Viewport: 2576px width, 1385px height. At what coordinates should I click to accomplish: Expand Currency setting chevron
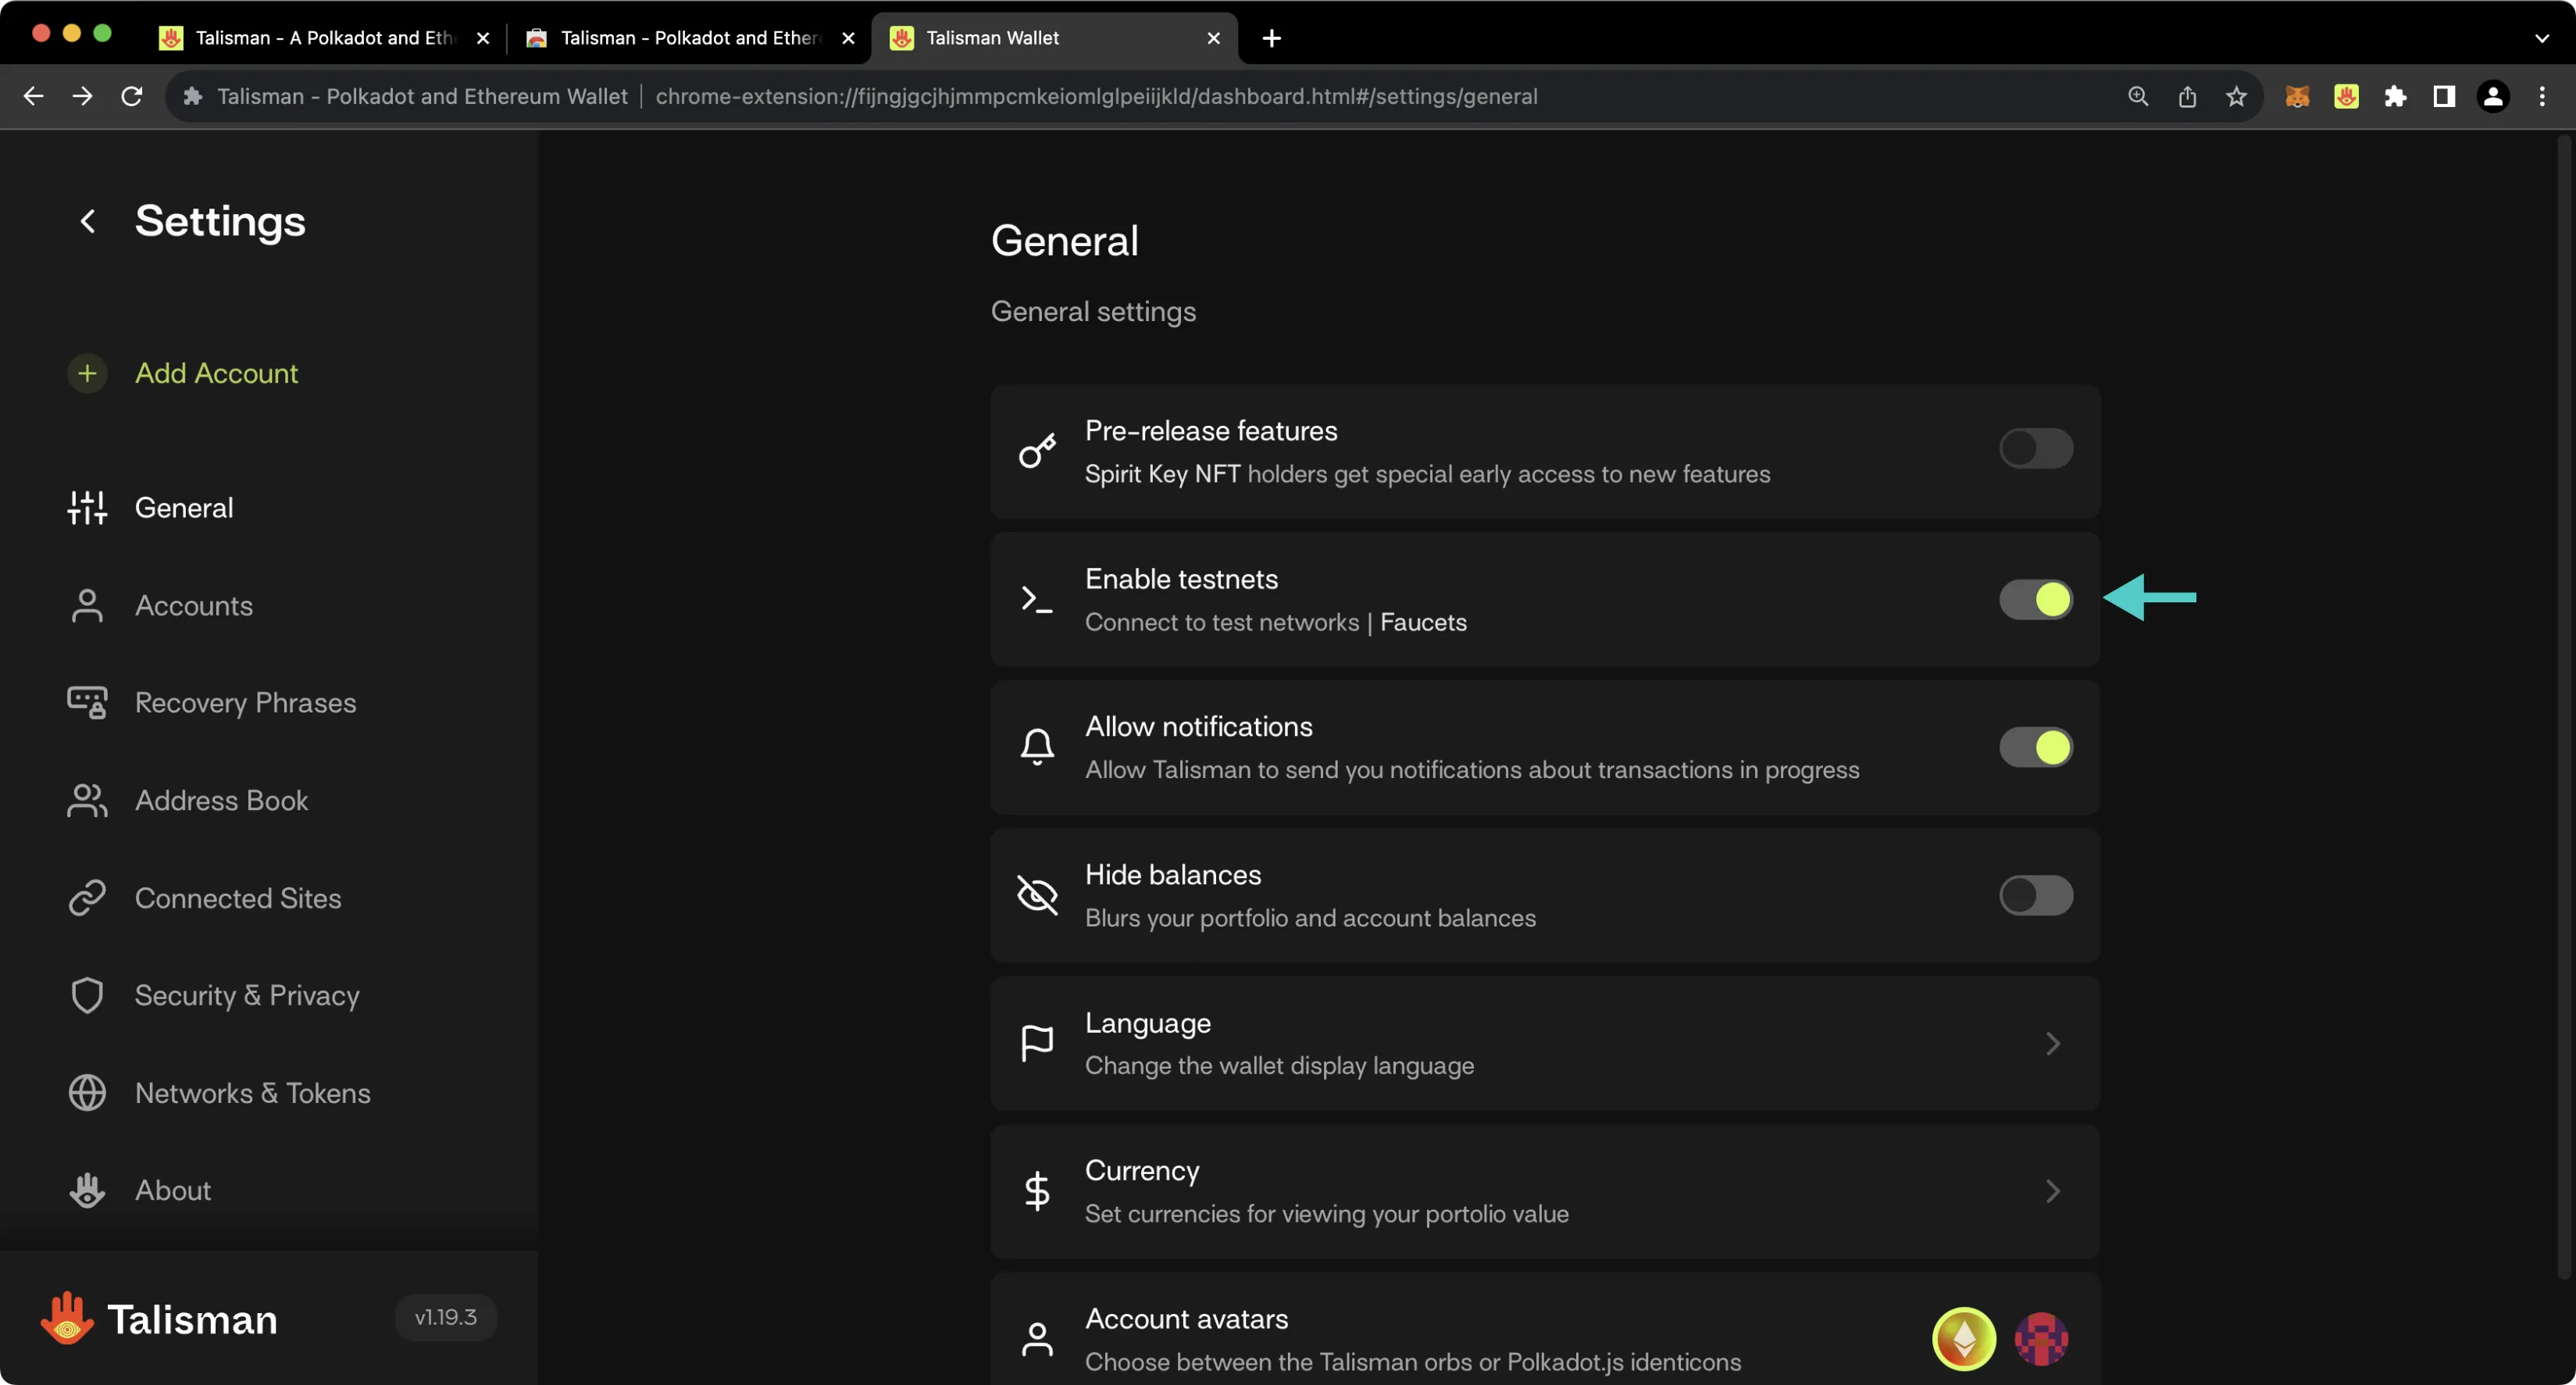point(2052,1192)
